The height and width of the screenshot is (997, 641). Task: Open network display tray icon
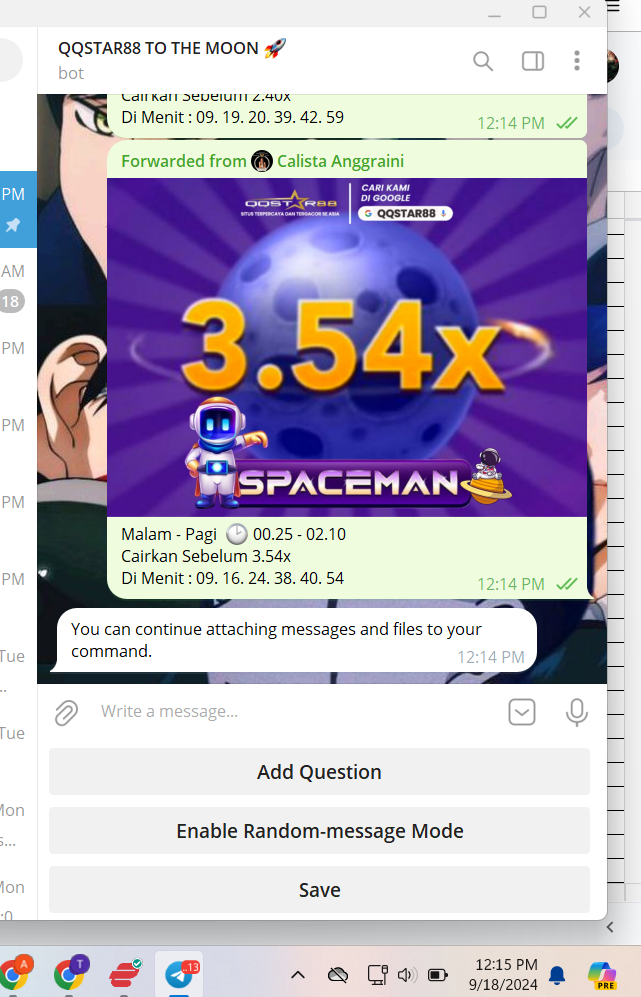coord(378,974)
